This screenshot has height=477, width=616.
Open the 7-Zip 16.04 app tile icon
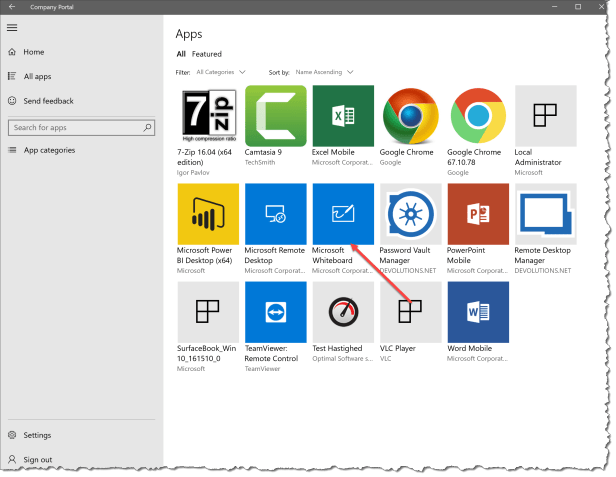[208, 116]
